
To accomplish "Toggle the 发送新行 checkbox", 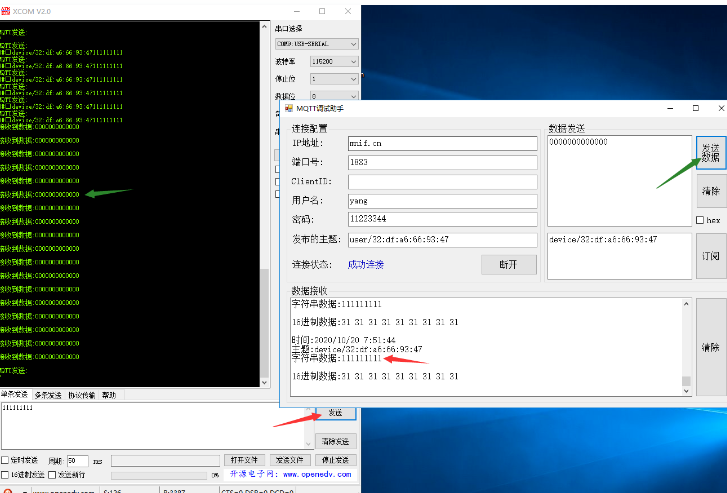I will coord(52,474).
